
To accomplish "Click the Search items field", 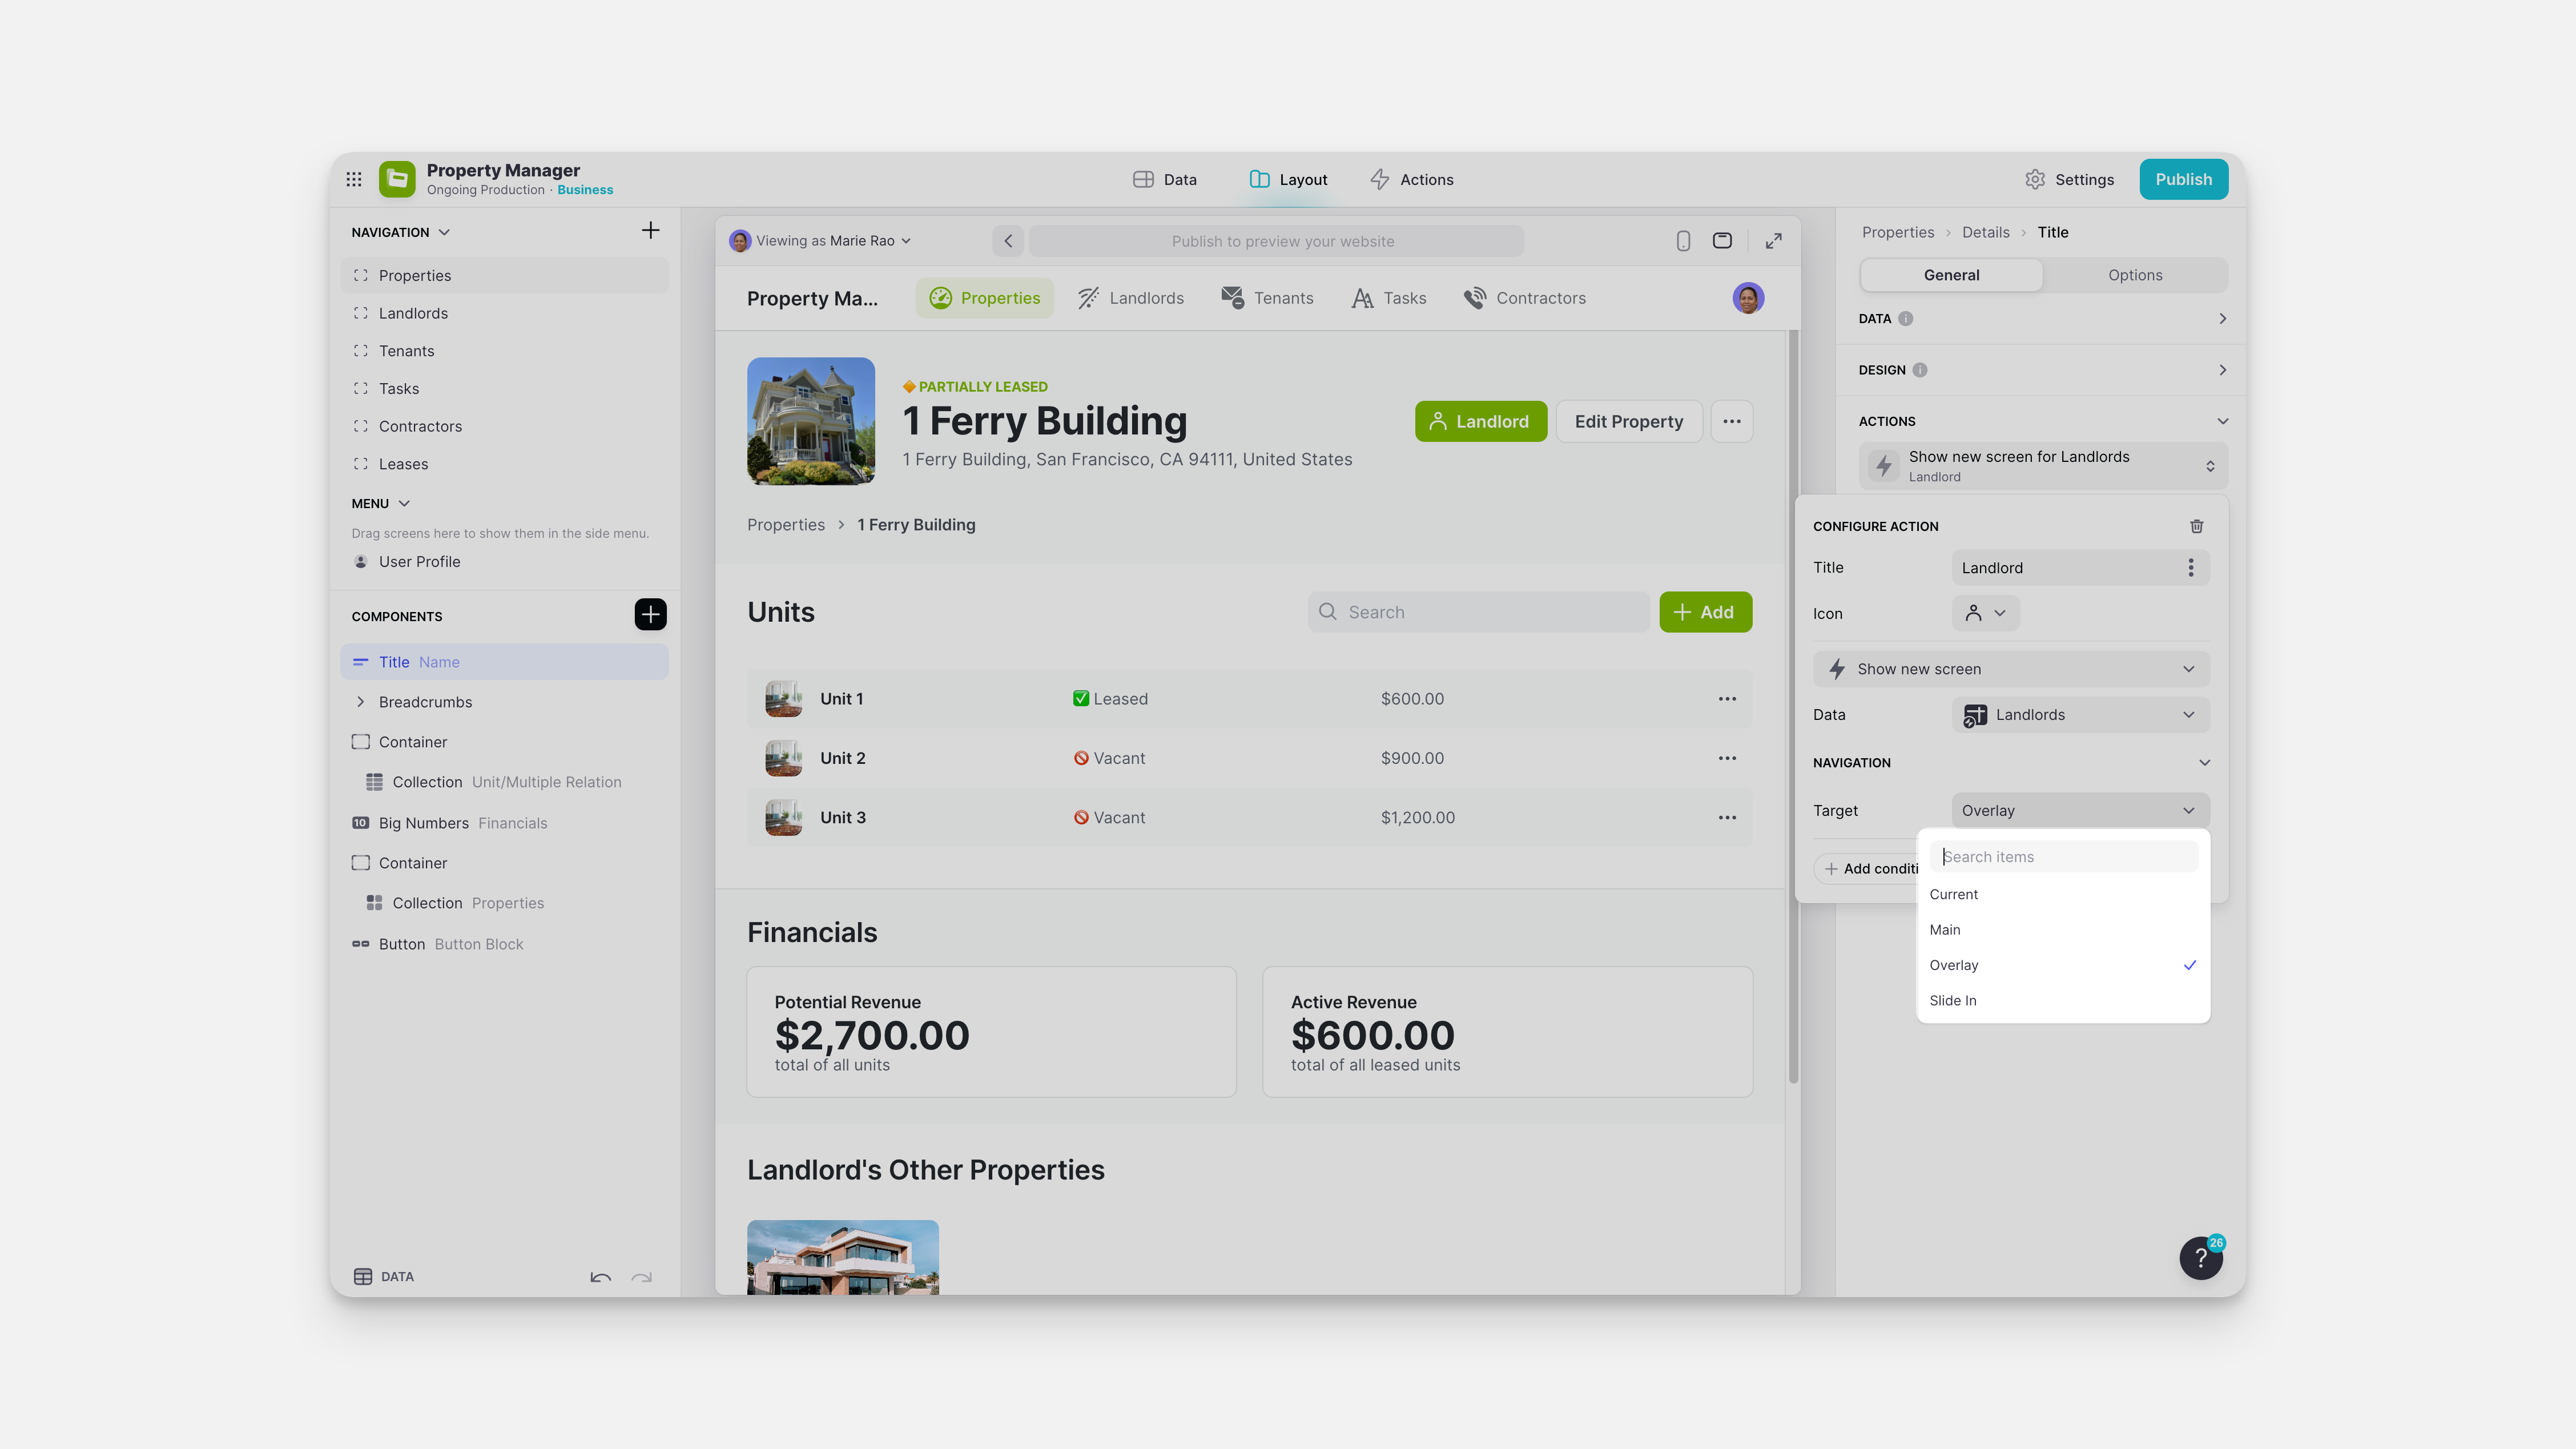I will [x=2063, y=857].
